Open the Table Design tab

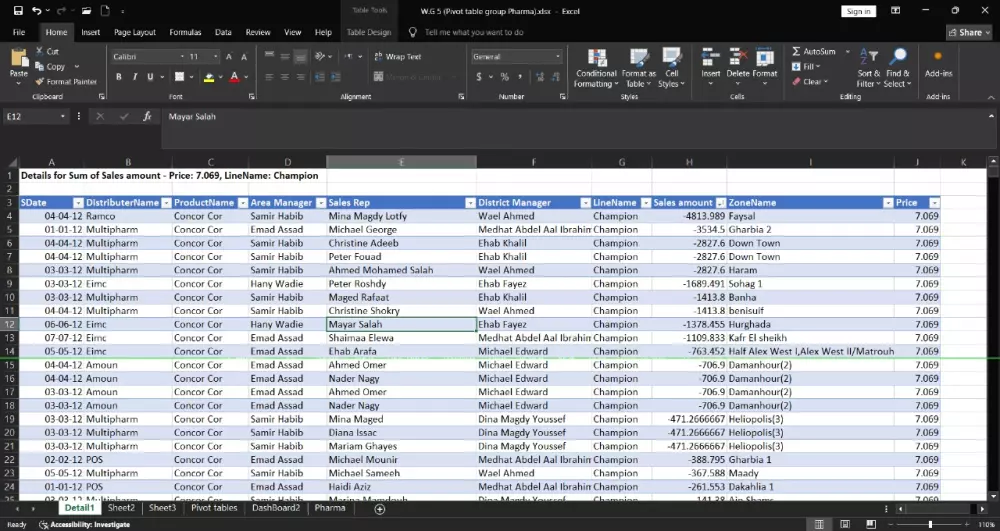click(x=369, y=32)
